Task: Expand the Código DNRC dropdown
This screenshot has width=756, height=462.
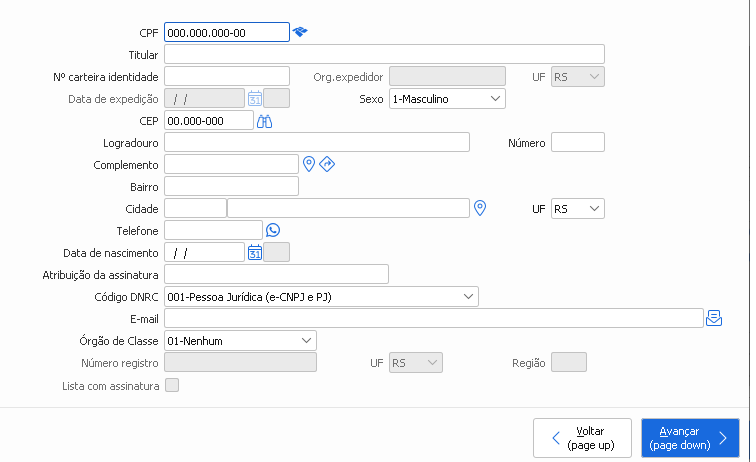Action: (322, 297)
